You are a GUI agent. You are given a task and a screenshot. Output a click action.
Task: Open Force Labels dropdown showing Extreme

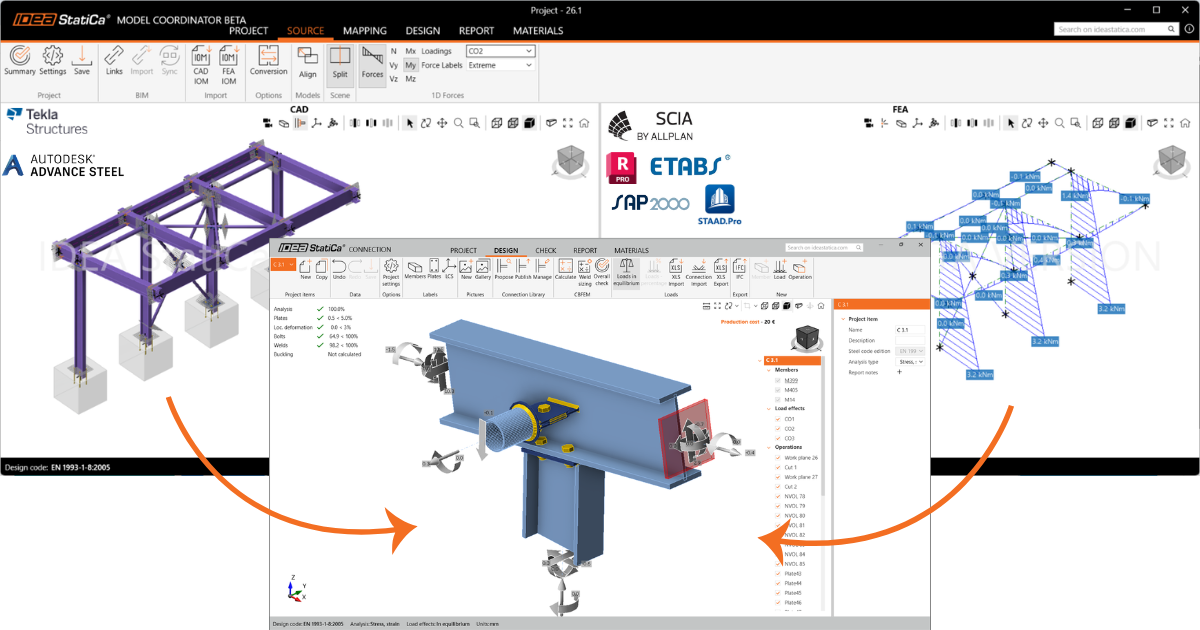pyautogui.click(x=501, y=65)
